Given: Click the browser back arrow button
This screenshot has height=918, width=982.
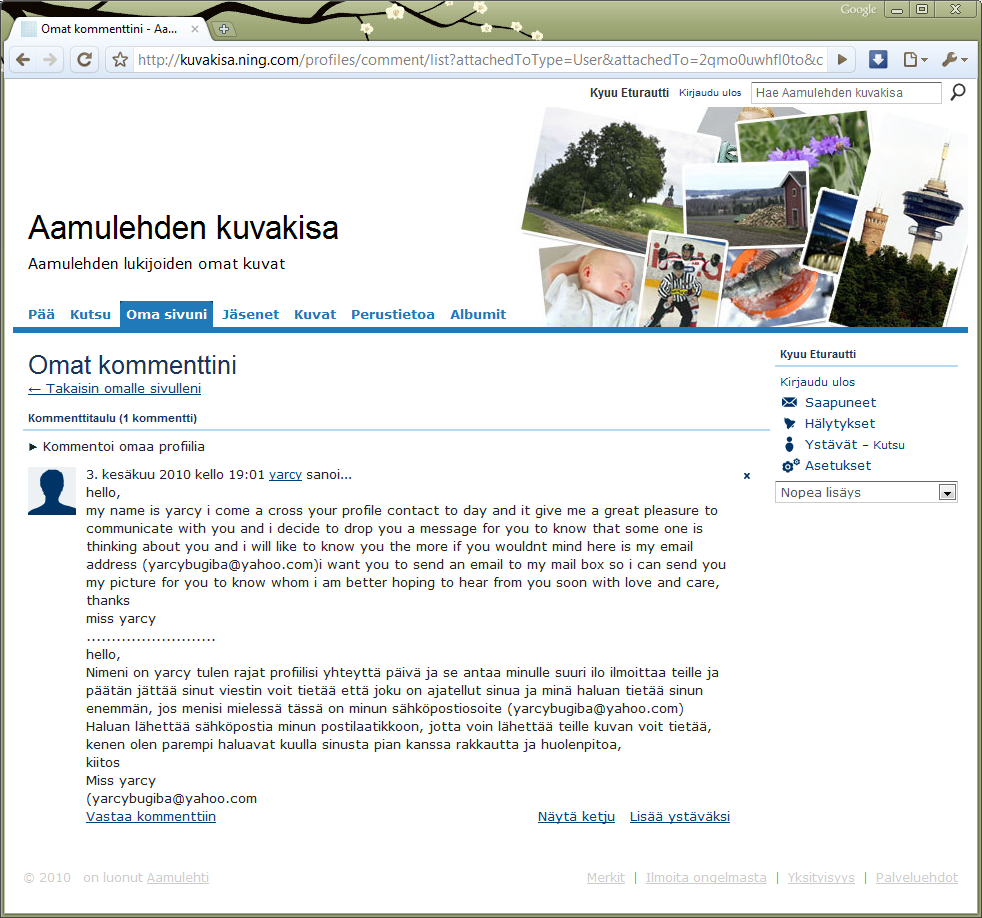Looking at the screenshot, I should point(23,60).
